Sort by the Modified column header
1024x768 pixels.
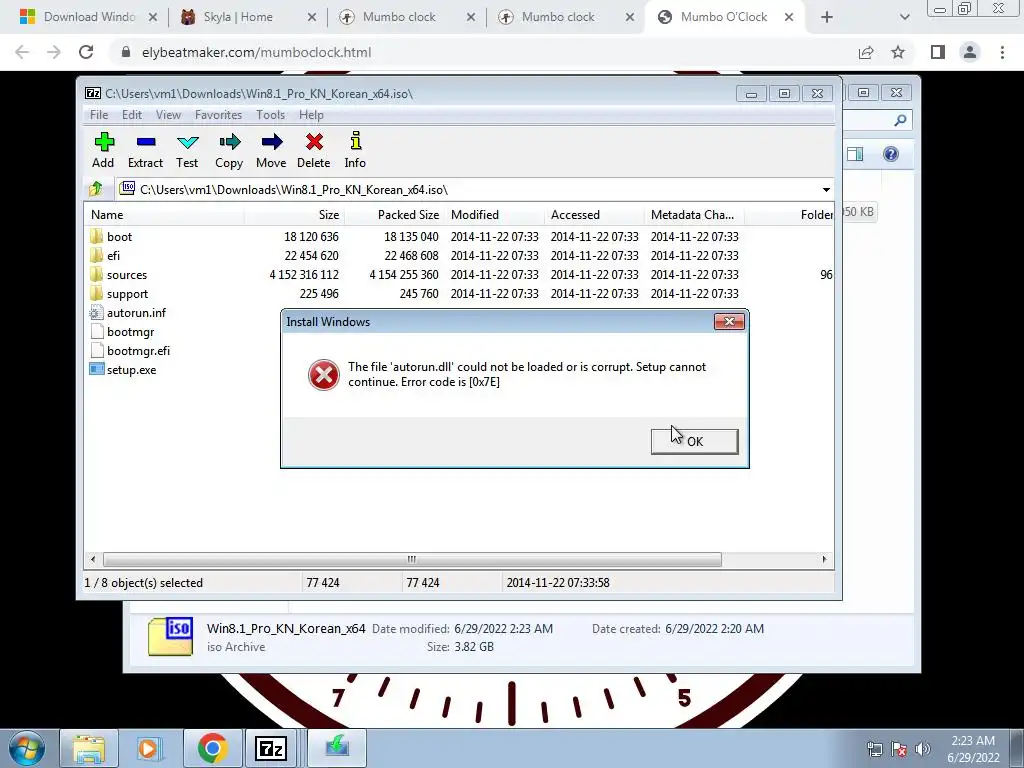(494, 215)
